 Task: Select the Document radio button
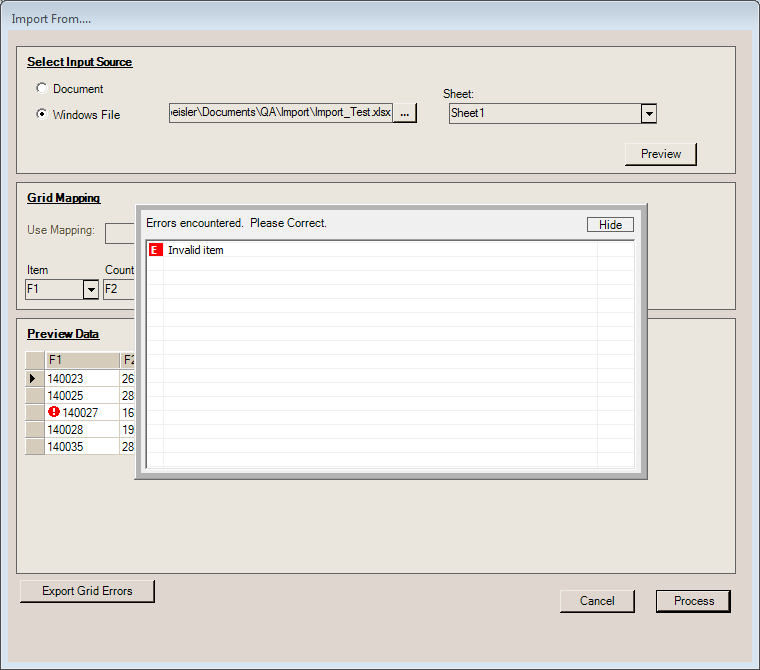coord(42,89)
